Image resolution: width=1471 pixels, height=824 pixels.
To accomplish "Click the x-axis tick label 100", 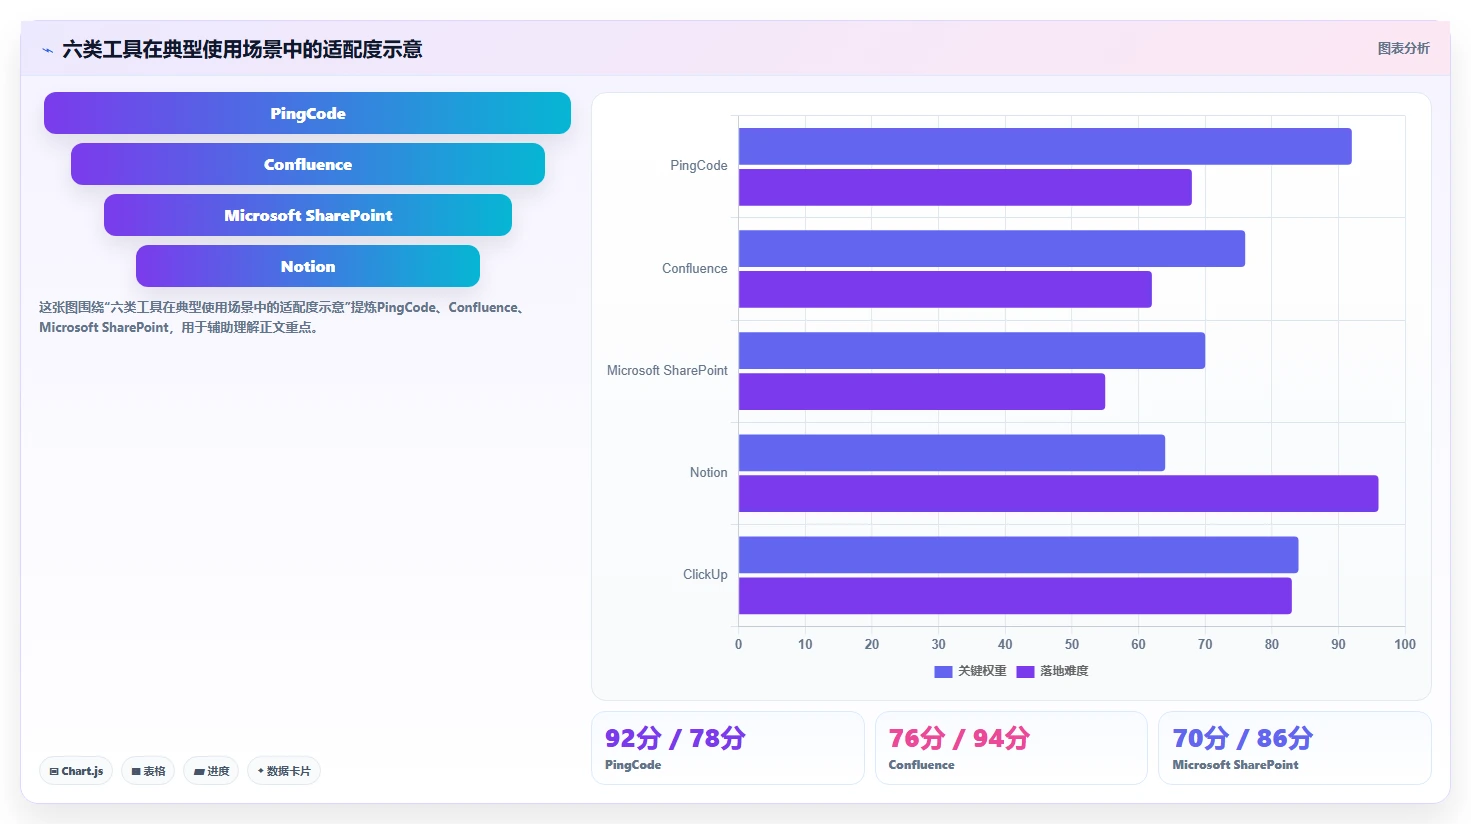I will point(1405,644).
